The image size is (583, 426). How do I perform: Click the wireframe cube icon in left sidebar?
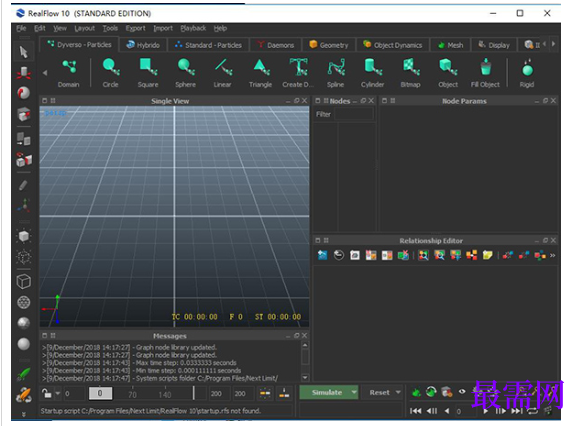(24, 281)
